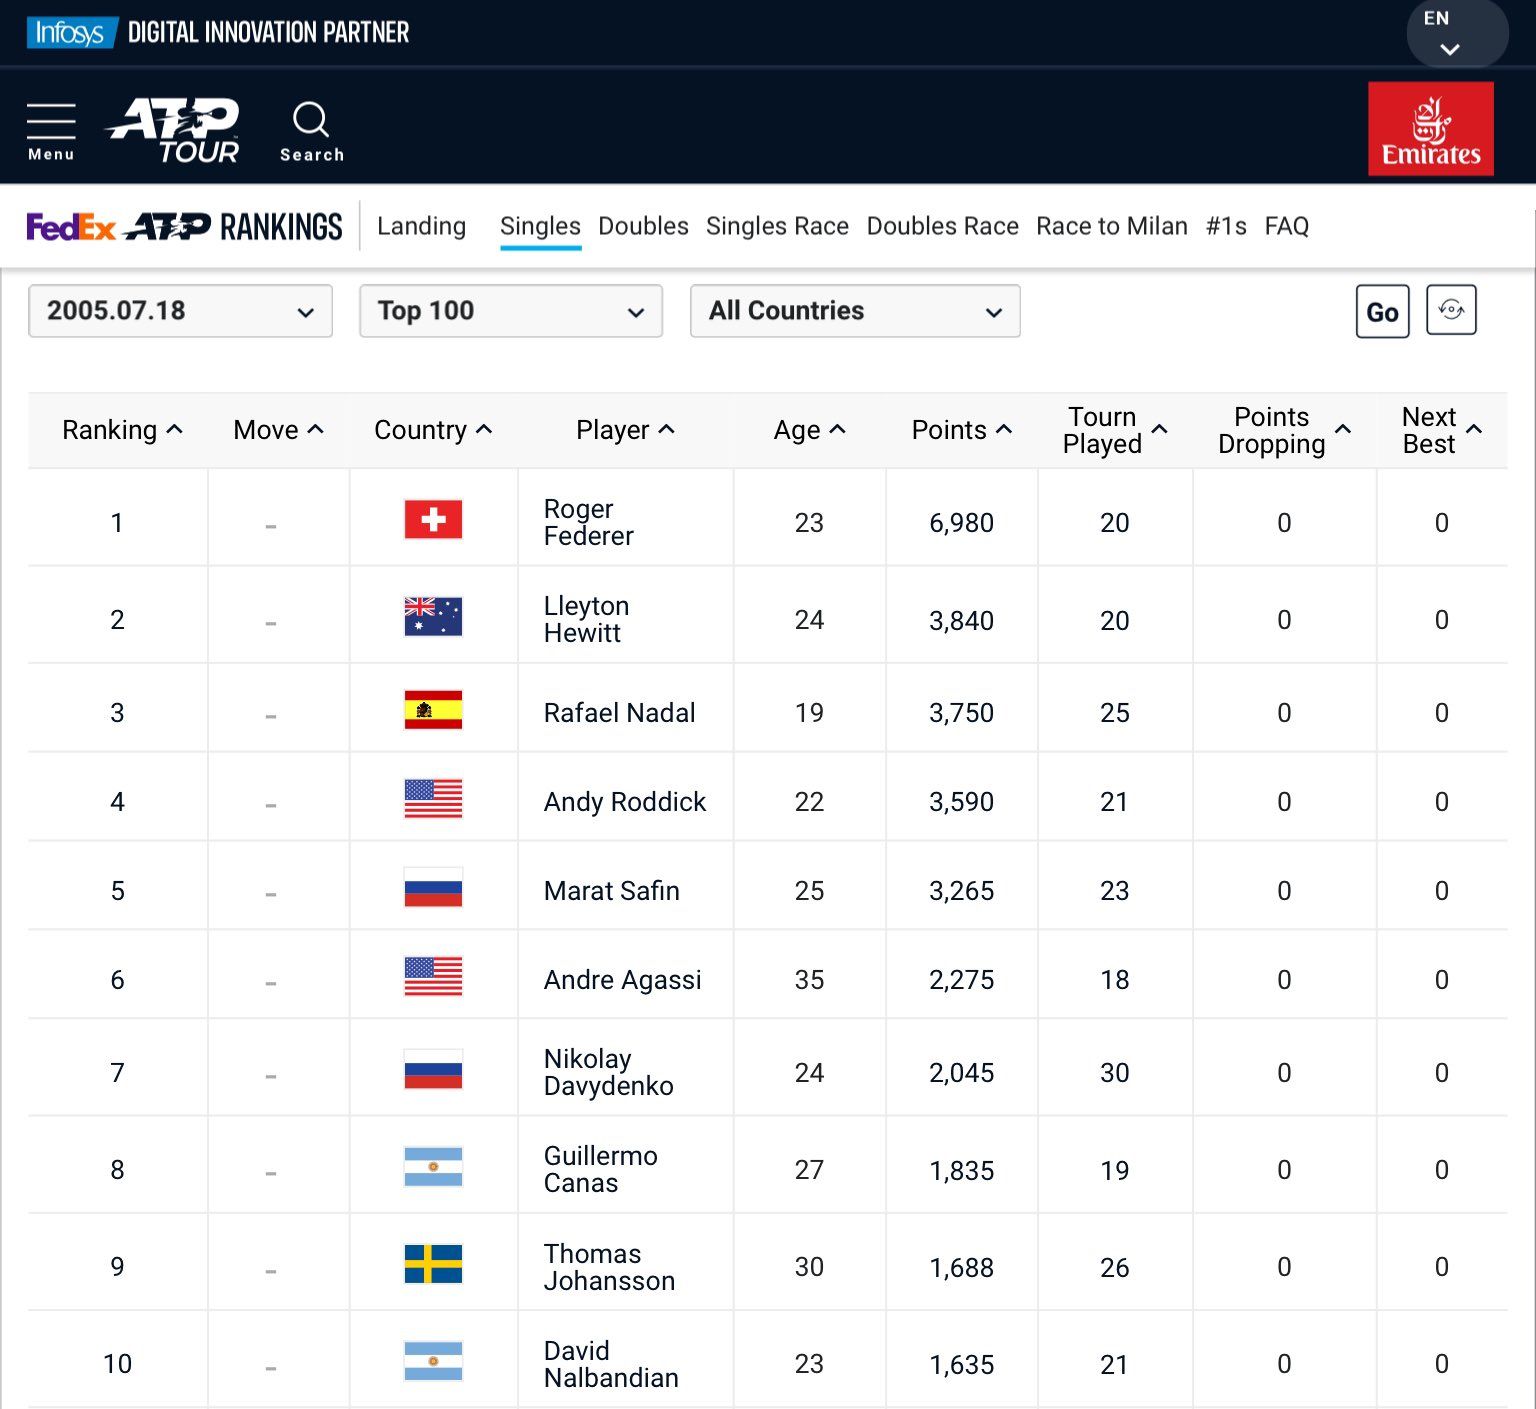
Task: Click the Spain flag next to Nadal
Action: click(433, 711)
